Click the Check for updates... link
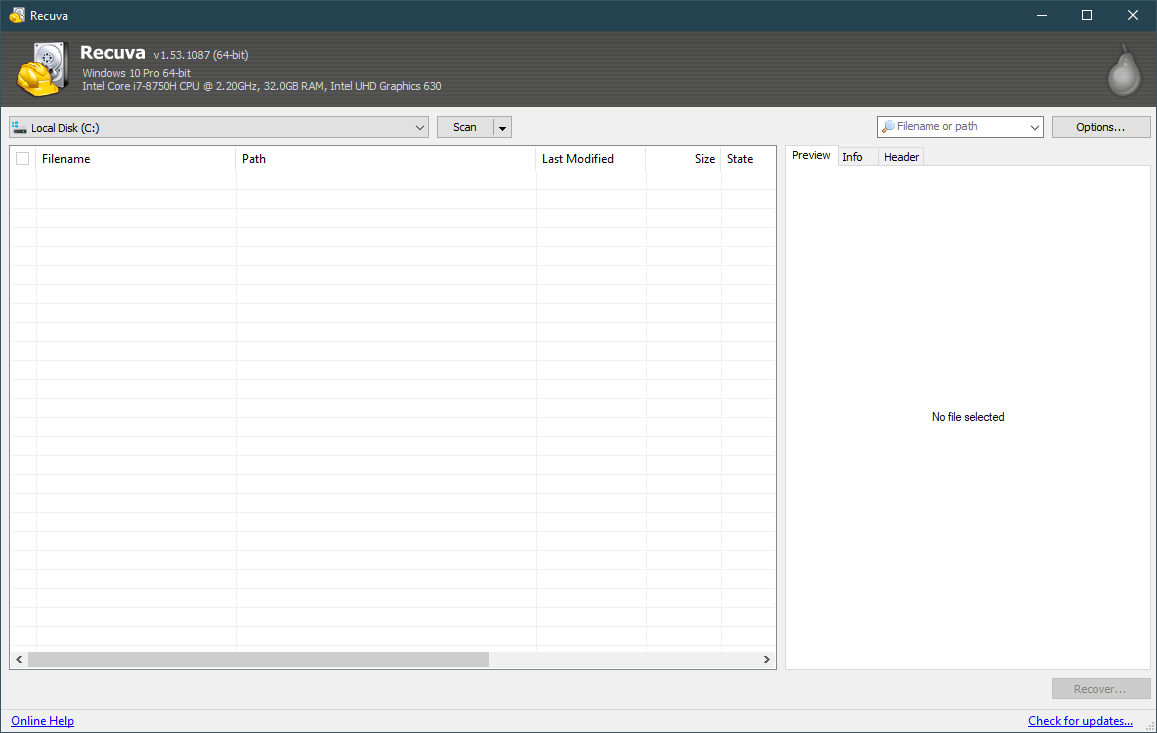The width and height of the screenshot is (1157, 733). [x=1080, y=721]
